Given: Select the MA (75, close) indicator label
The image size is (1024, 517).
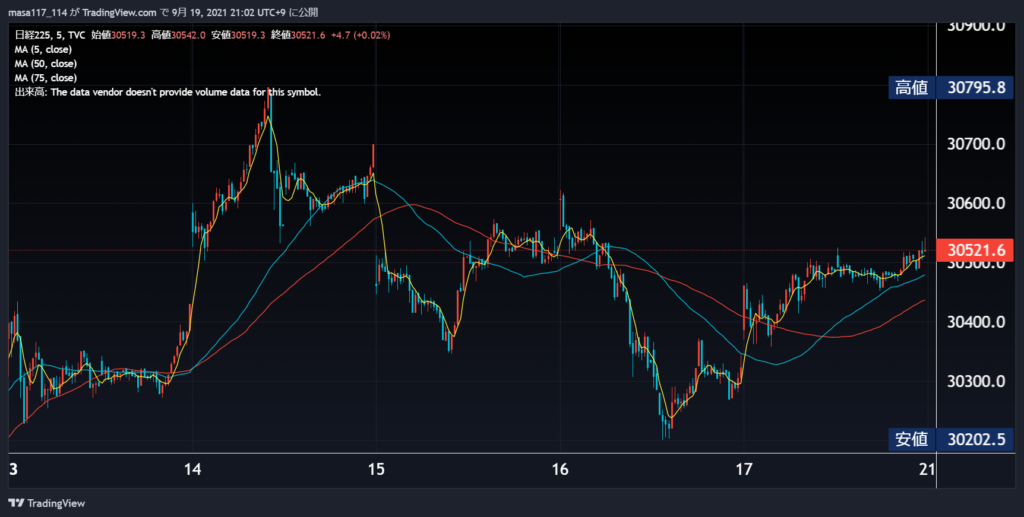Looking at the screenshot, I should click(x=46, y=78).
